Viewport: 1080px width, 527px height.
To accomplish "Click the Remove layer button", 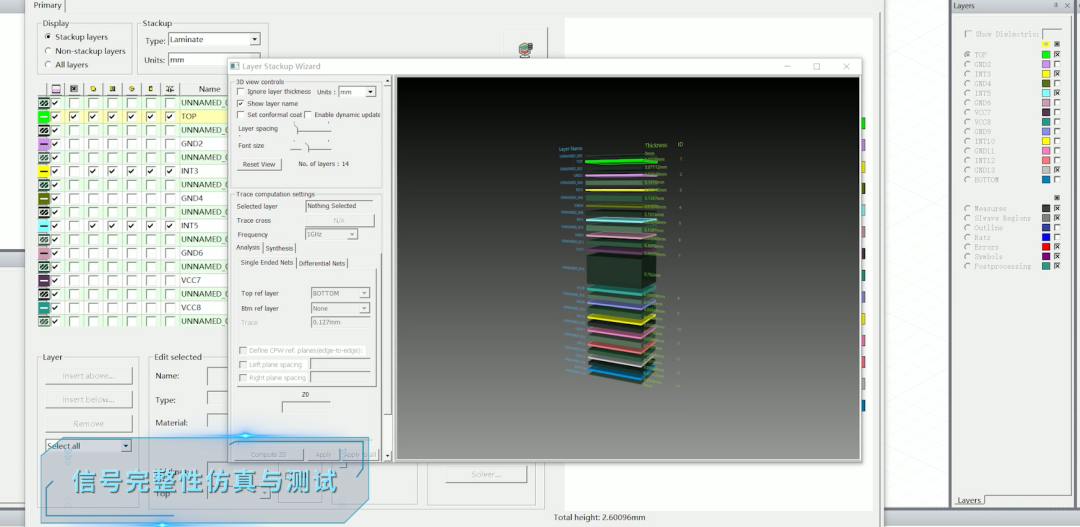I will pyautogui.click(x=88, y=424).
